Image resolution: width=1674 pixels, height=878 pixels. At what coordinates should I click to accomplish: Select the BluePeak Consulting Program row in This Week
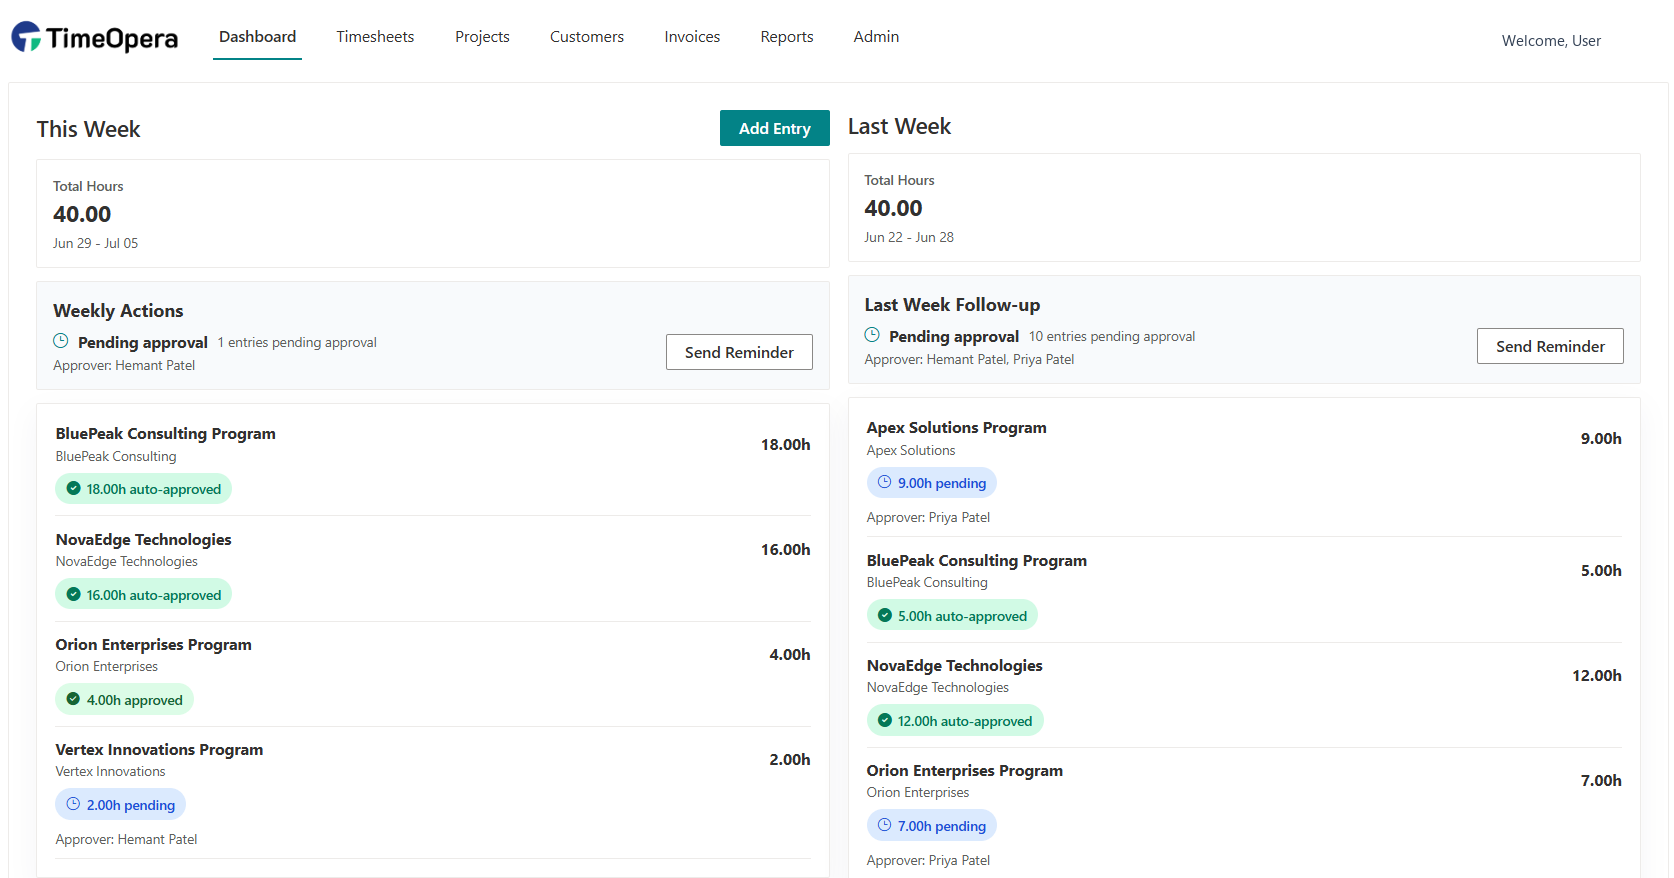pyautogui.click(x=433, y=464)
